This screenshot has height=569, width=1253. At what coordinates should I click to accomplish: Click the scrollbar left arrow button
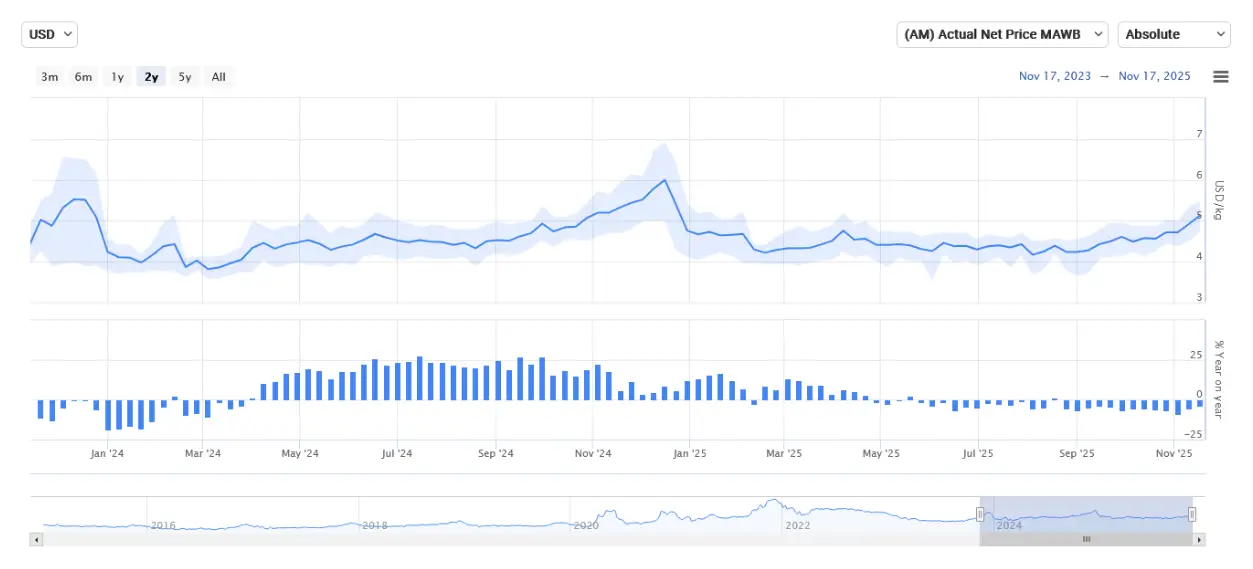point(37,539)
